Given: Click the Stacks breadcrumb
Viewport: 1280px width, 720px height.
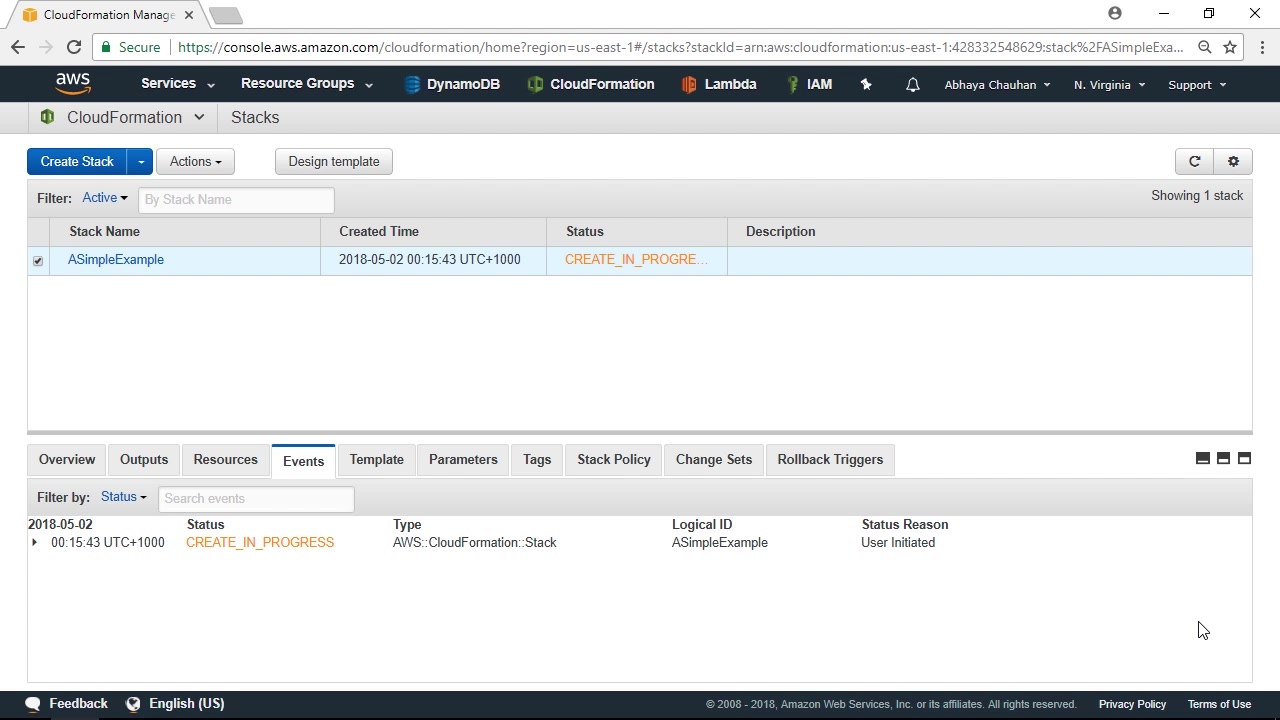Looking at the screenshot, I should [255, 117].
